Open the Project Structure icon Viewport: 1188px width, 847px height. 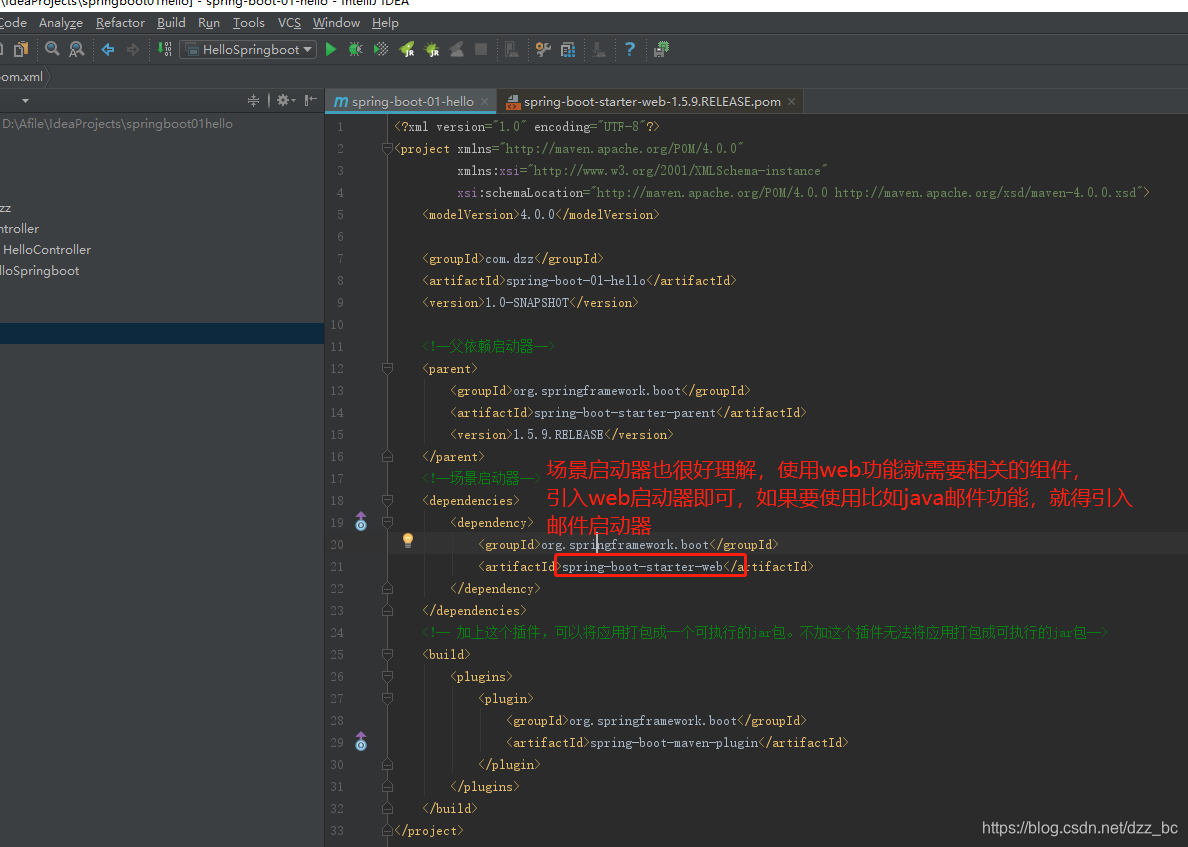click(x=567, y=49)
